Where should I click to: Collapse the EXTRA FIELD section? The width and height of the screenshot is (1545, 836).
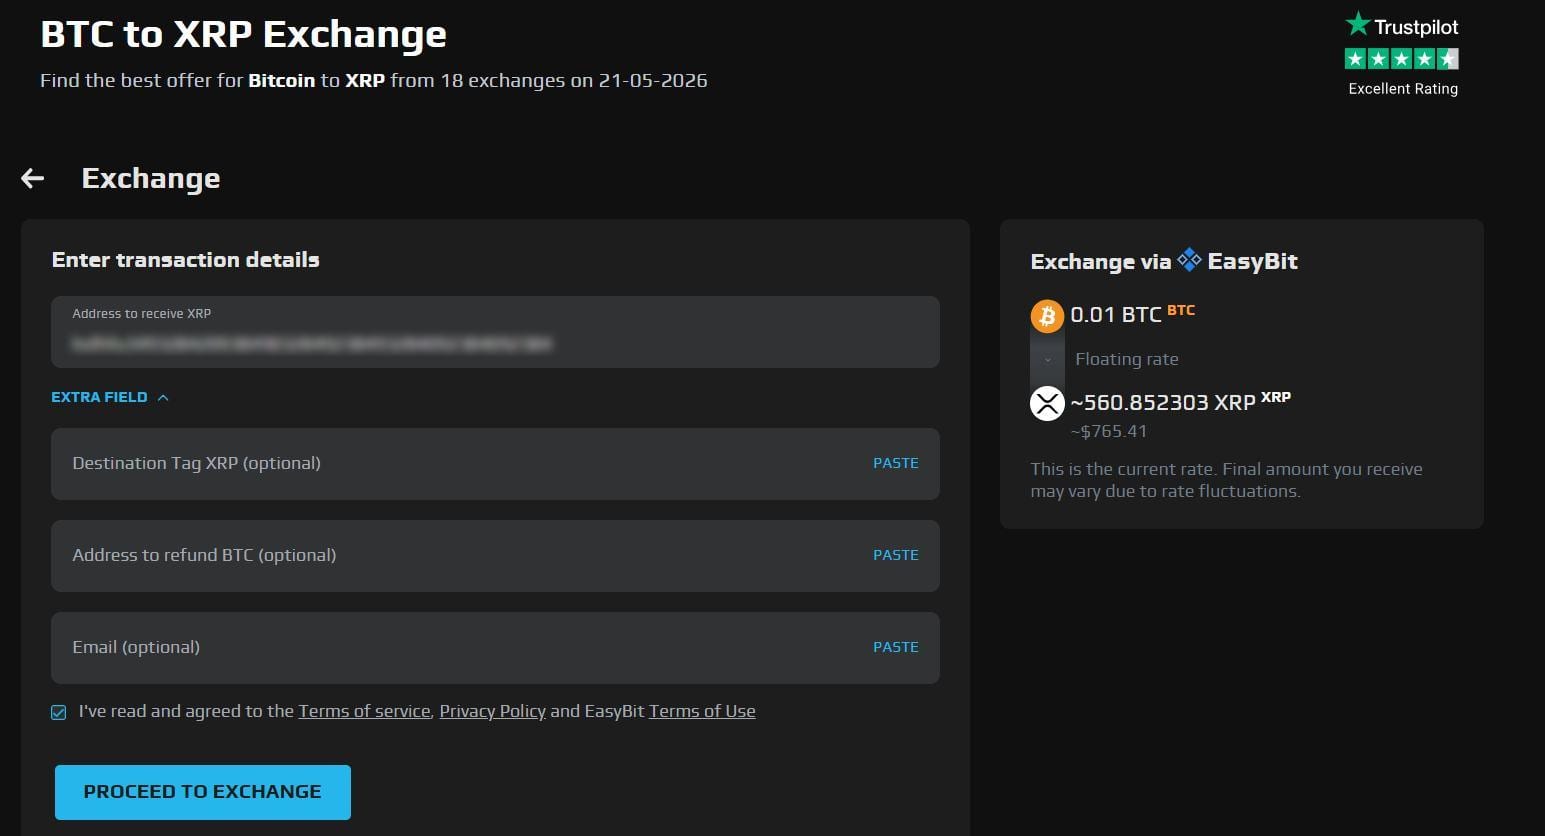click(x=110, y=397)
